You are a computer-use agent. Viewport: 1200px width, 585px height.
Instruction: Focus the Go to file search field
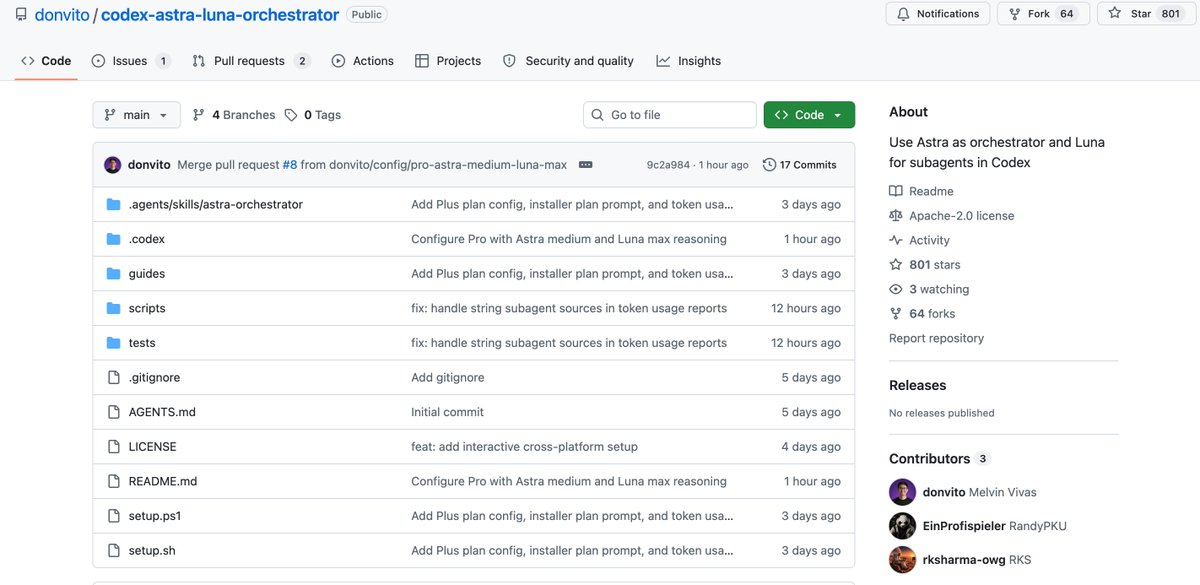(670, 115)
